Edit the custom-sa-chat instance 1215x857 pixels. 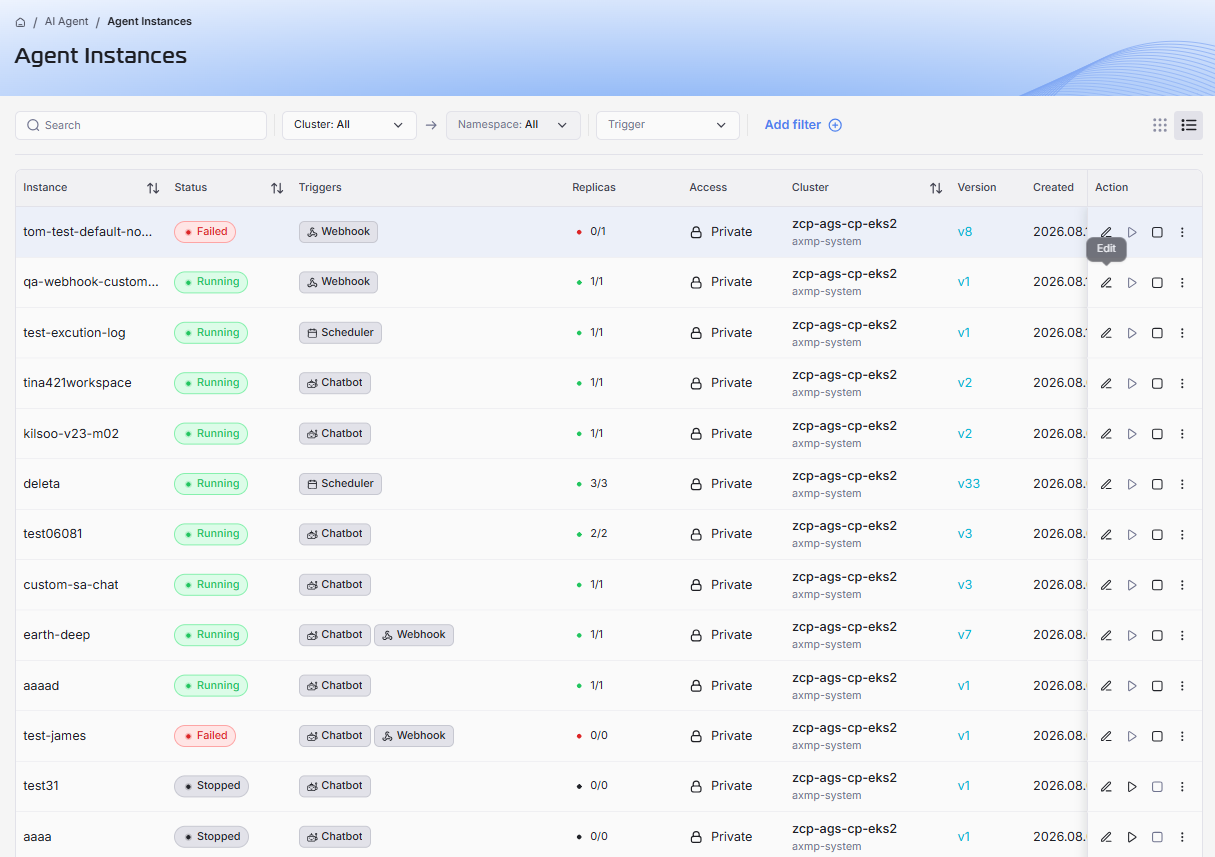[1106, 585]
